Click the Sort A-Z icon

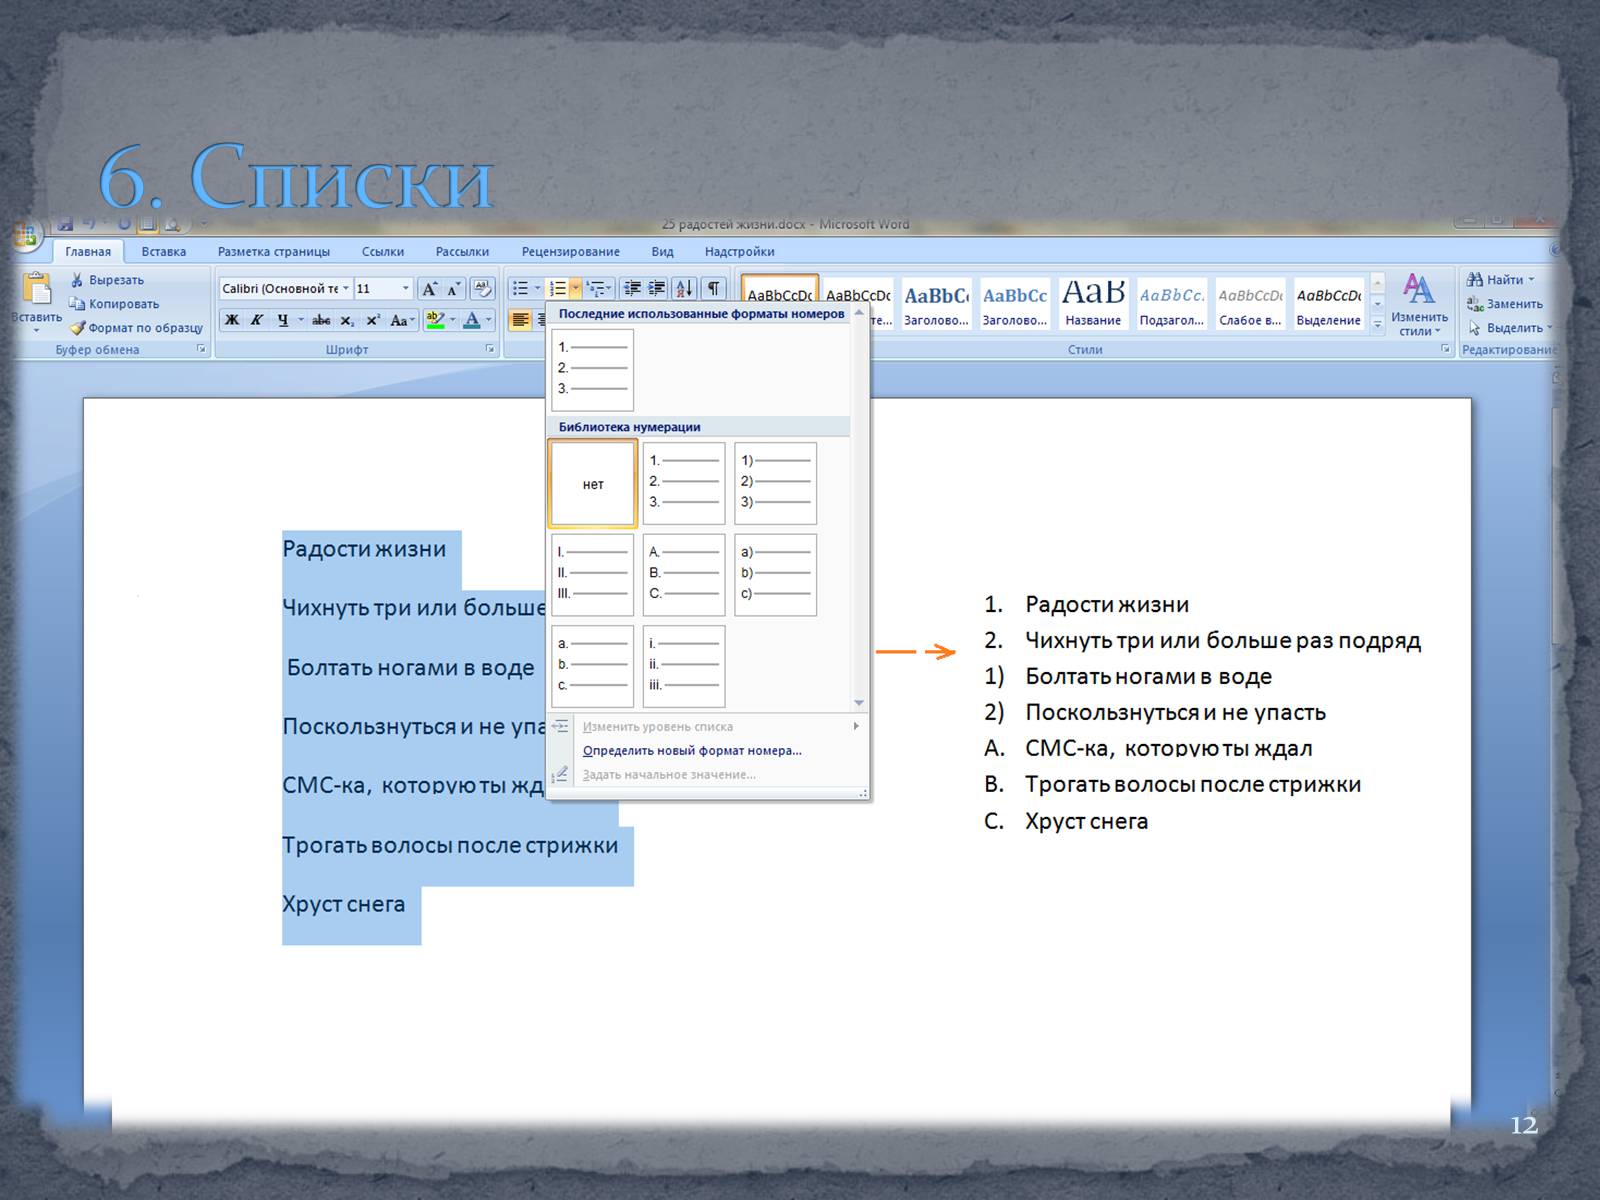684,289
